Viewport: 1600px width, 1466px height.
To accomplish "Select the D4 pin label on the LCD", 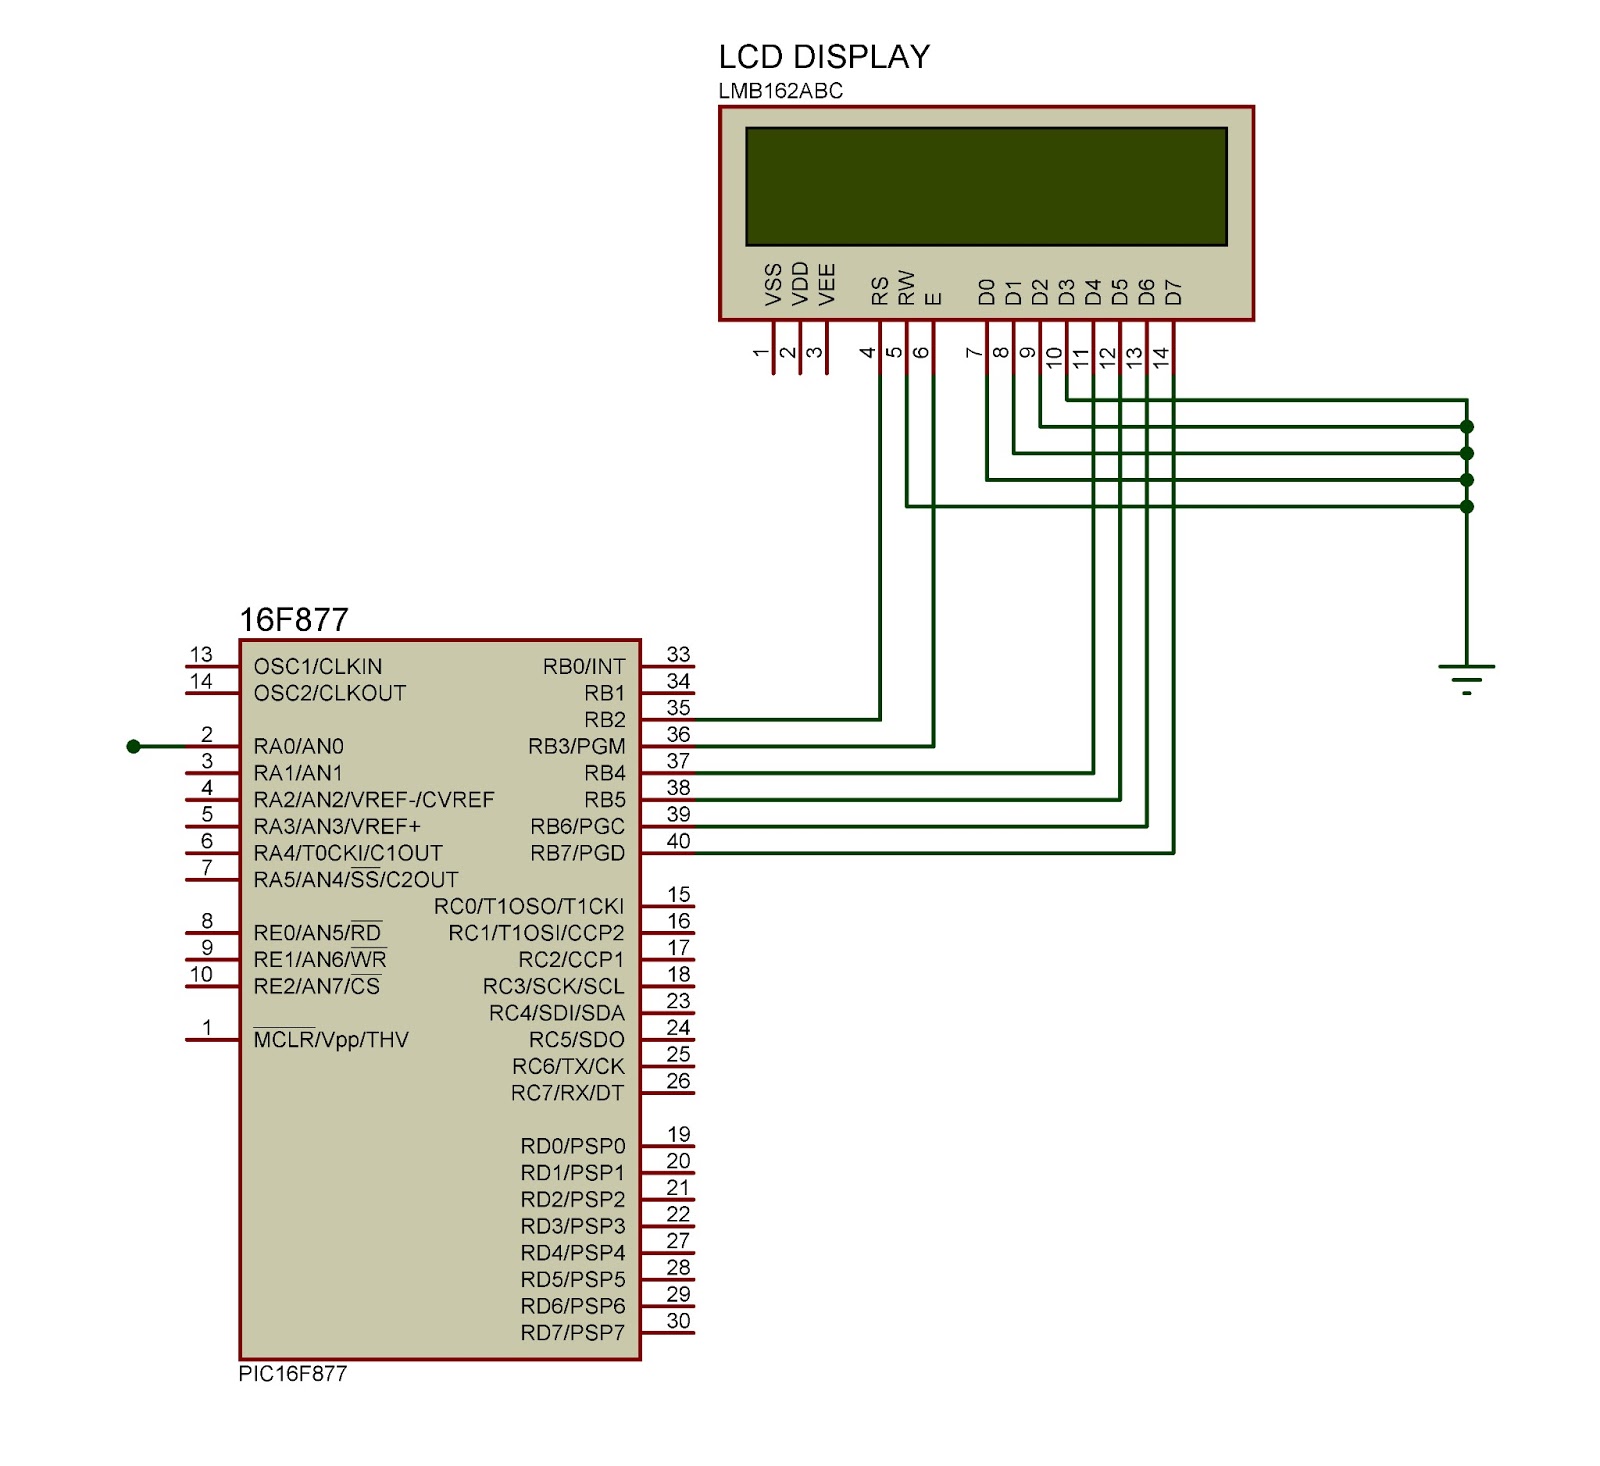I will [x=1093, y=292].
